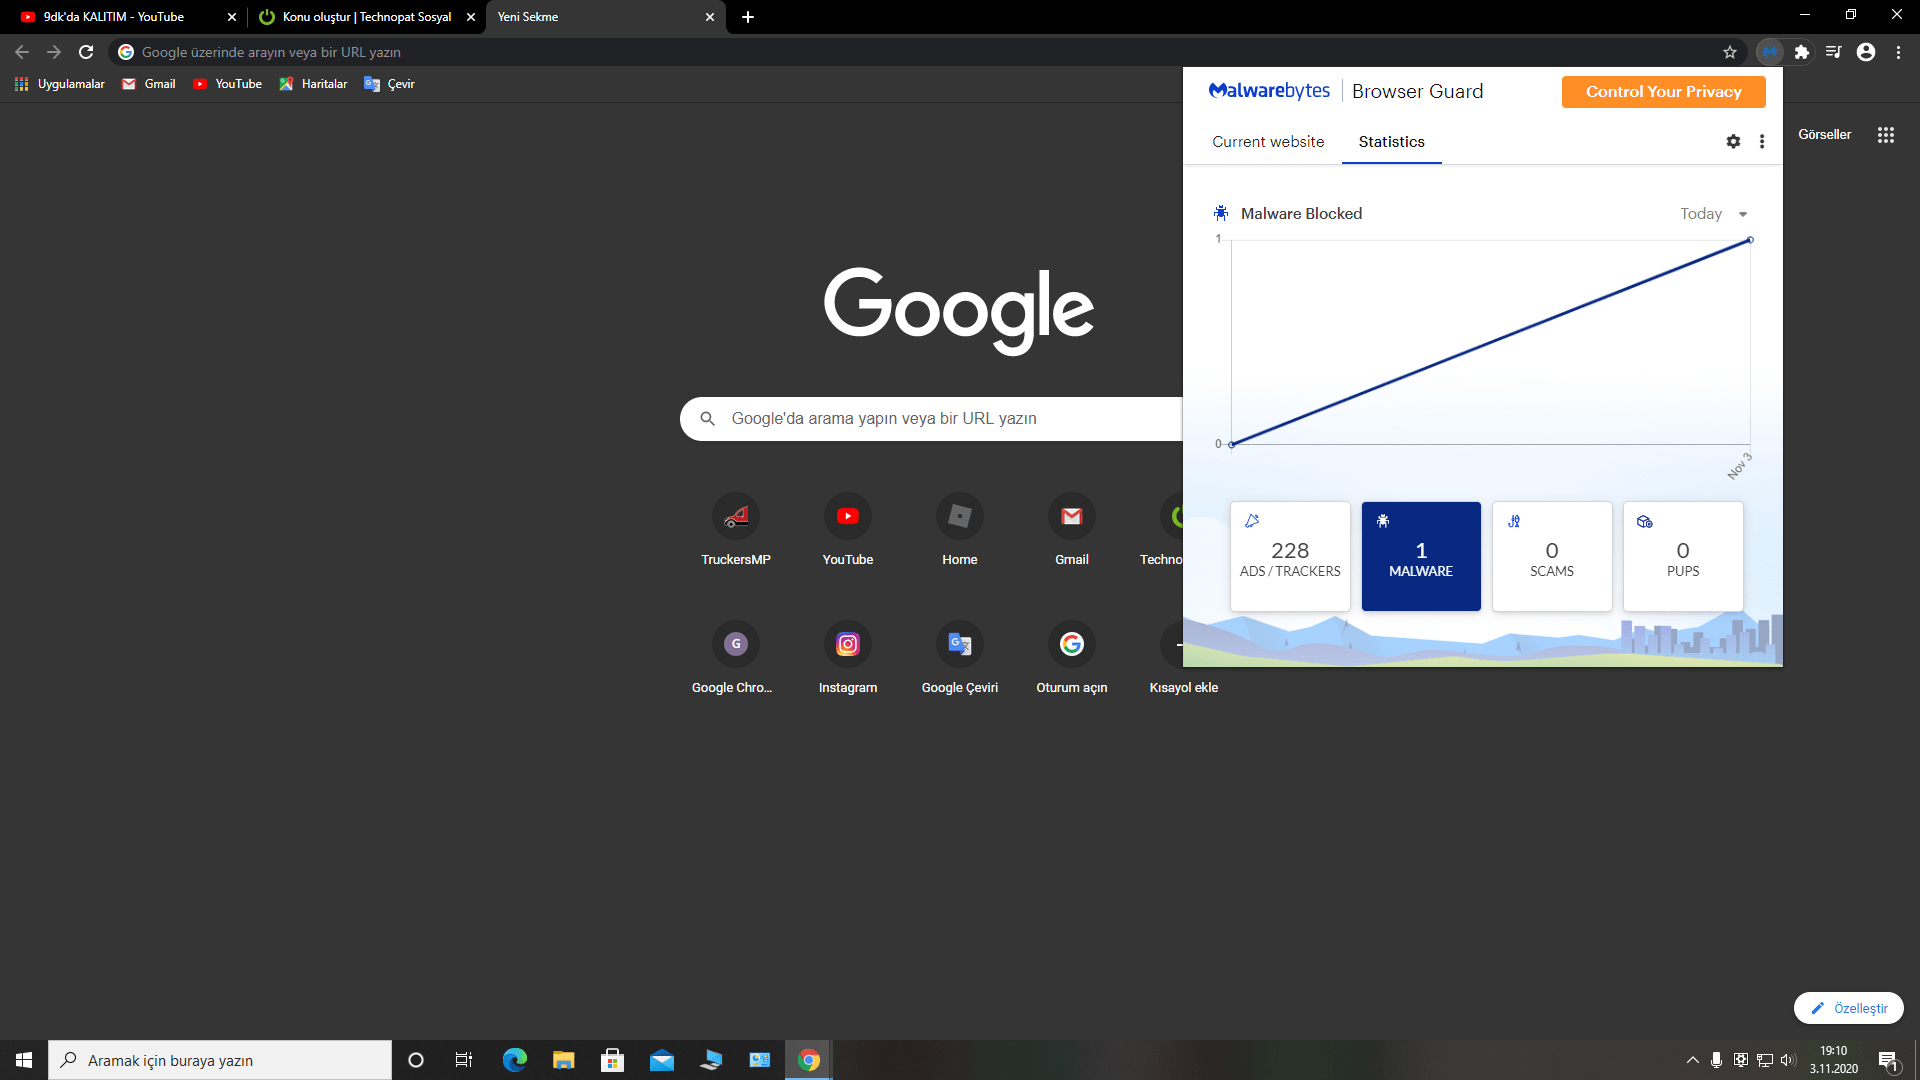1920x1080 pixels.
Task: Select the Ads / Trackers stat card
Action: pos(1290,556)
